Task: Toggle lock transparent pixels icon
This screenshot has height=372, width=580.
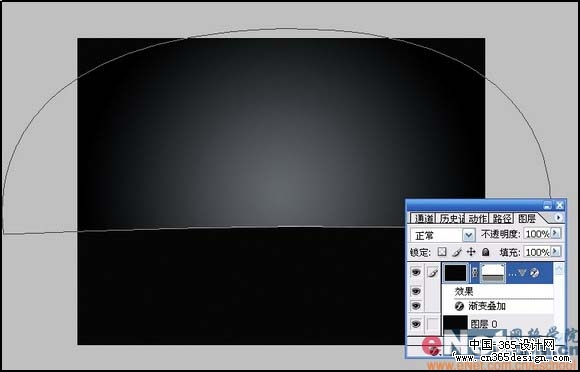Action: (442, 252)
